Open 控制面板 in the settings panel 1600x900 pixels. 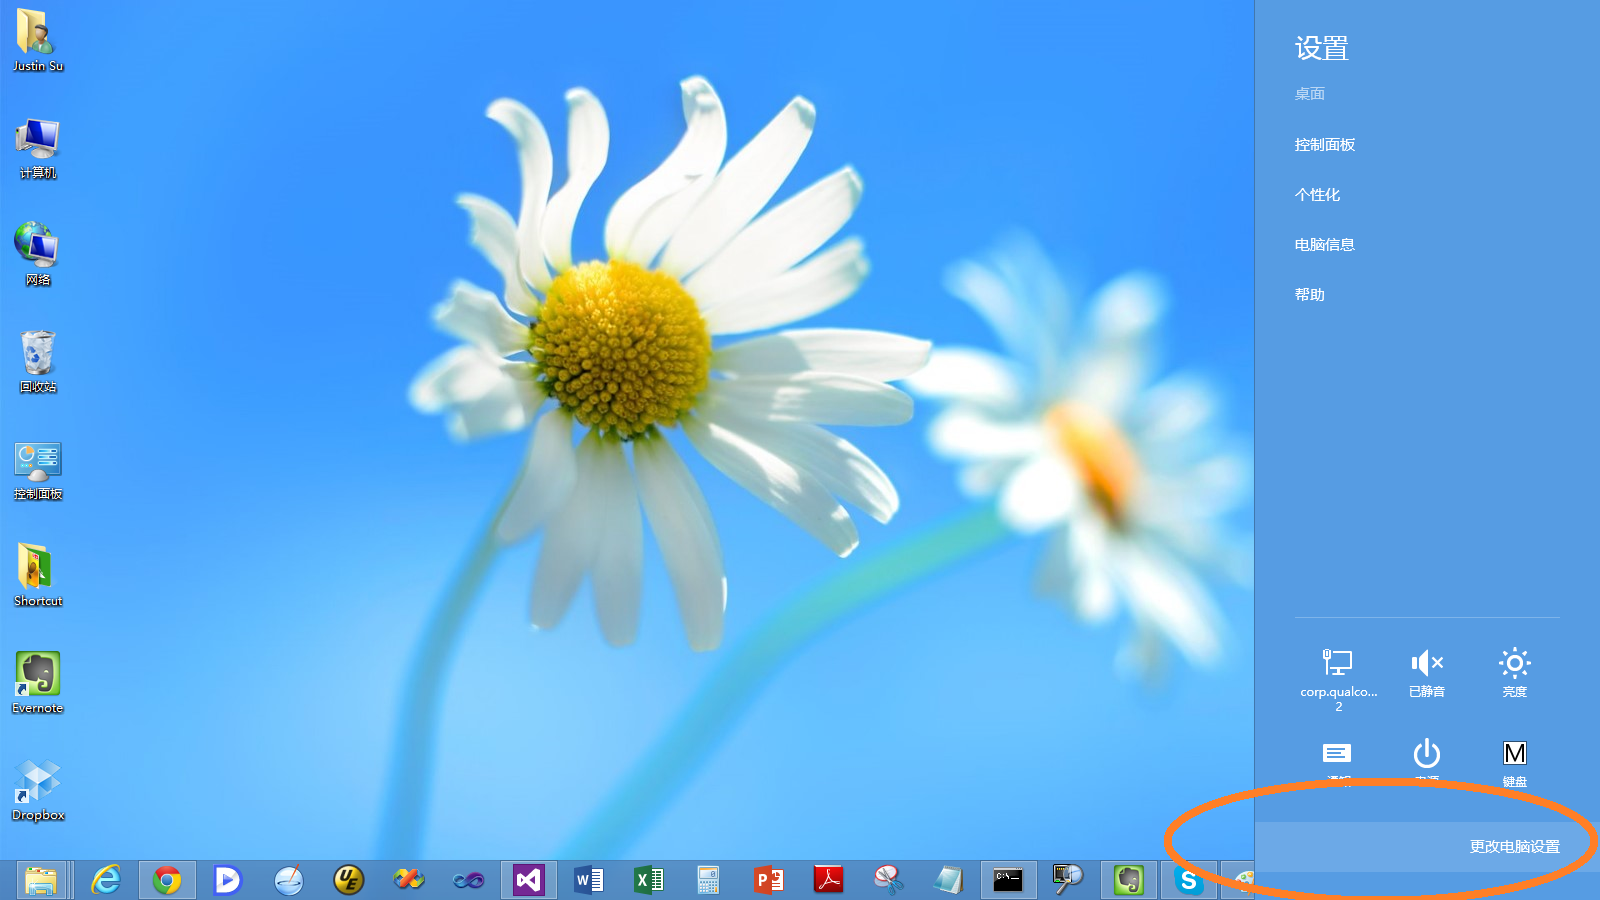(x=1324, y=145)
